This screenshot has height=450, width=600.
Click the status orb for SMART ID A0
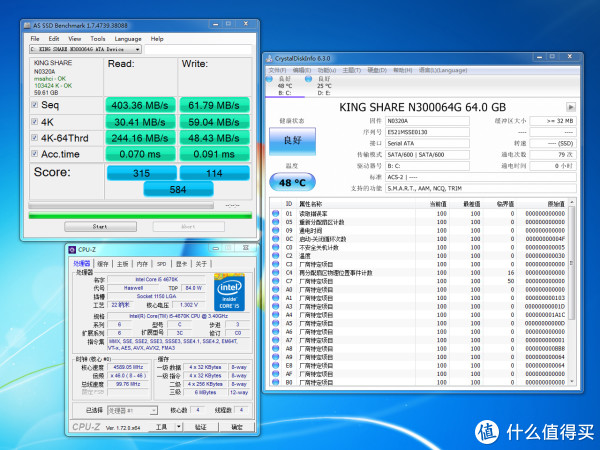[x=276, y=289]
